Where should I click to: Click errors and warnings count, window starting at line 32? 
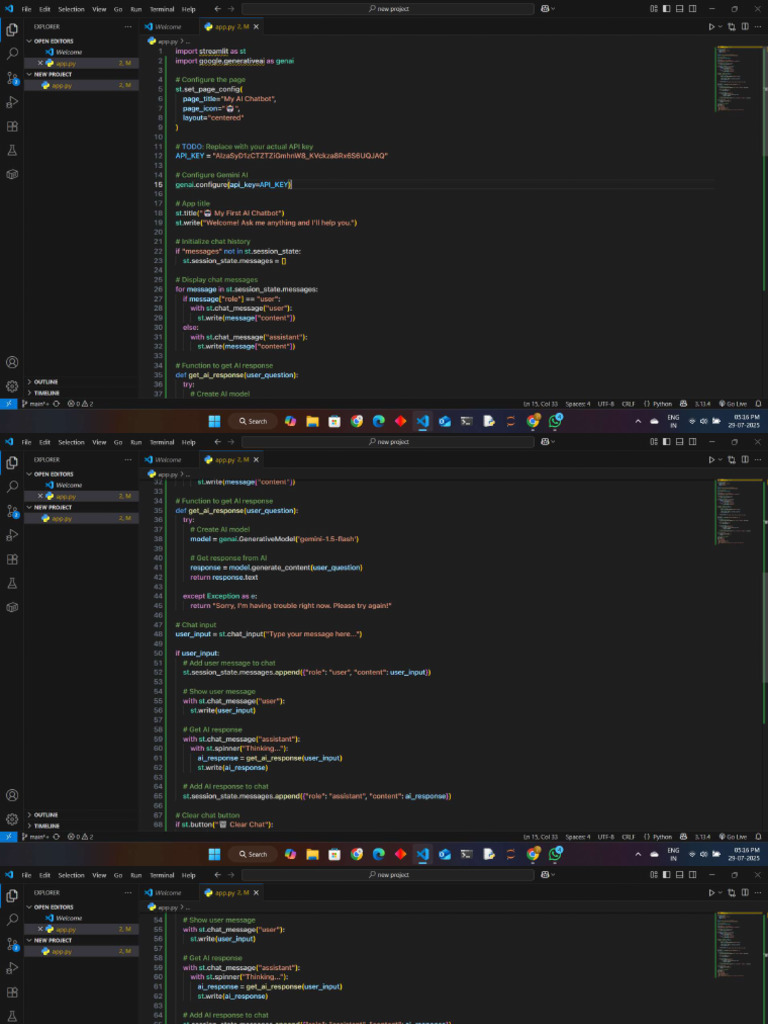(x=80, y=837)
